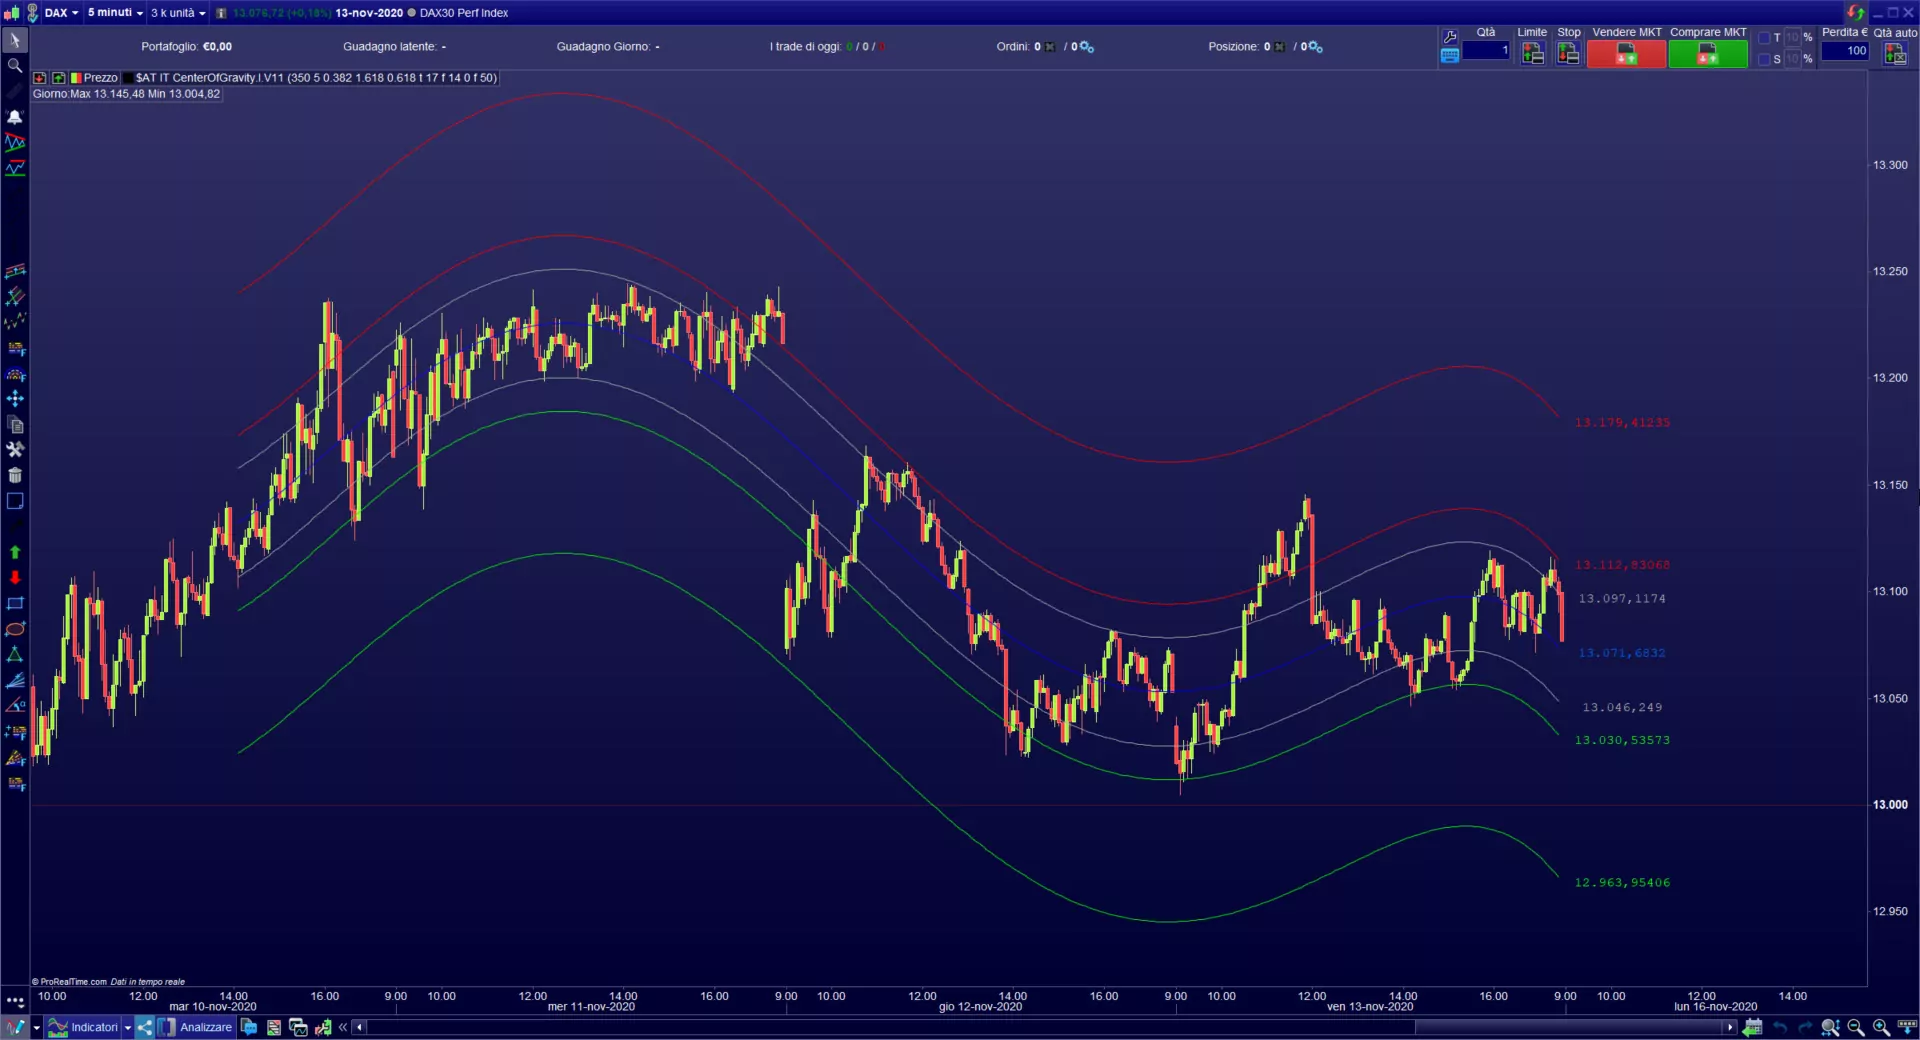This screenshot has width=1920, height=1040.
Task: Toggle the first red arrow box before Prezzo
Action: [x=40, y=78]
